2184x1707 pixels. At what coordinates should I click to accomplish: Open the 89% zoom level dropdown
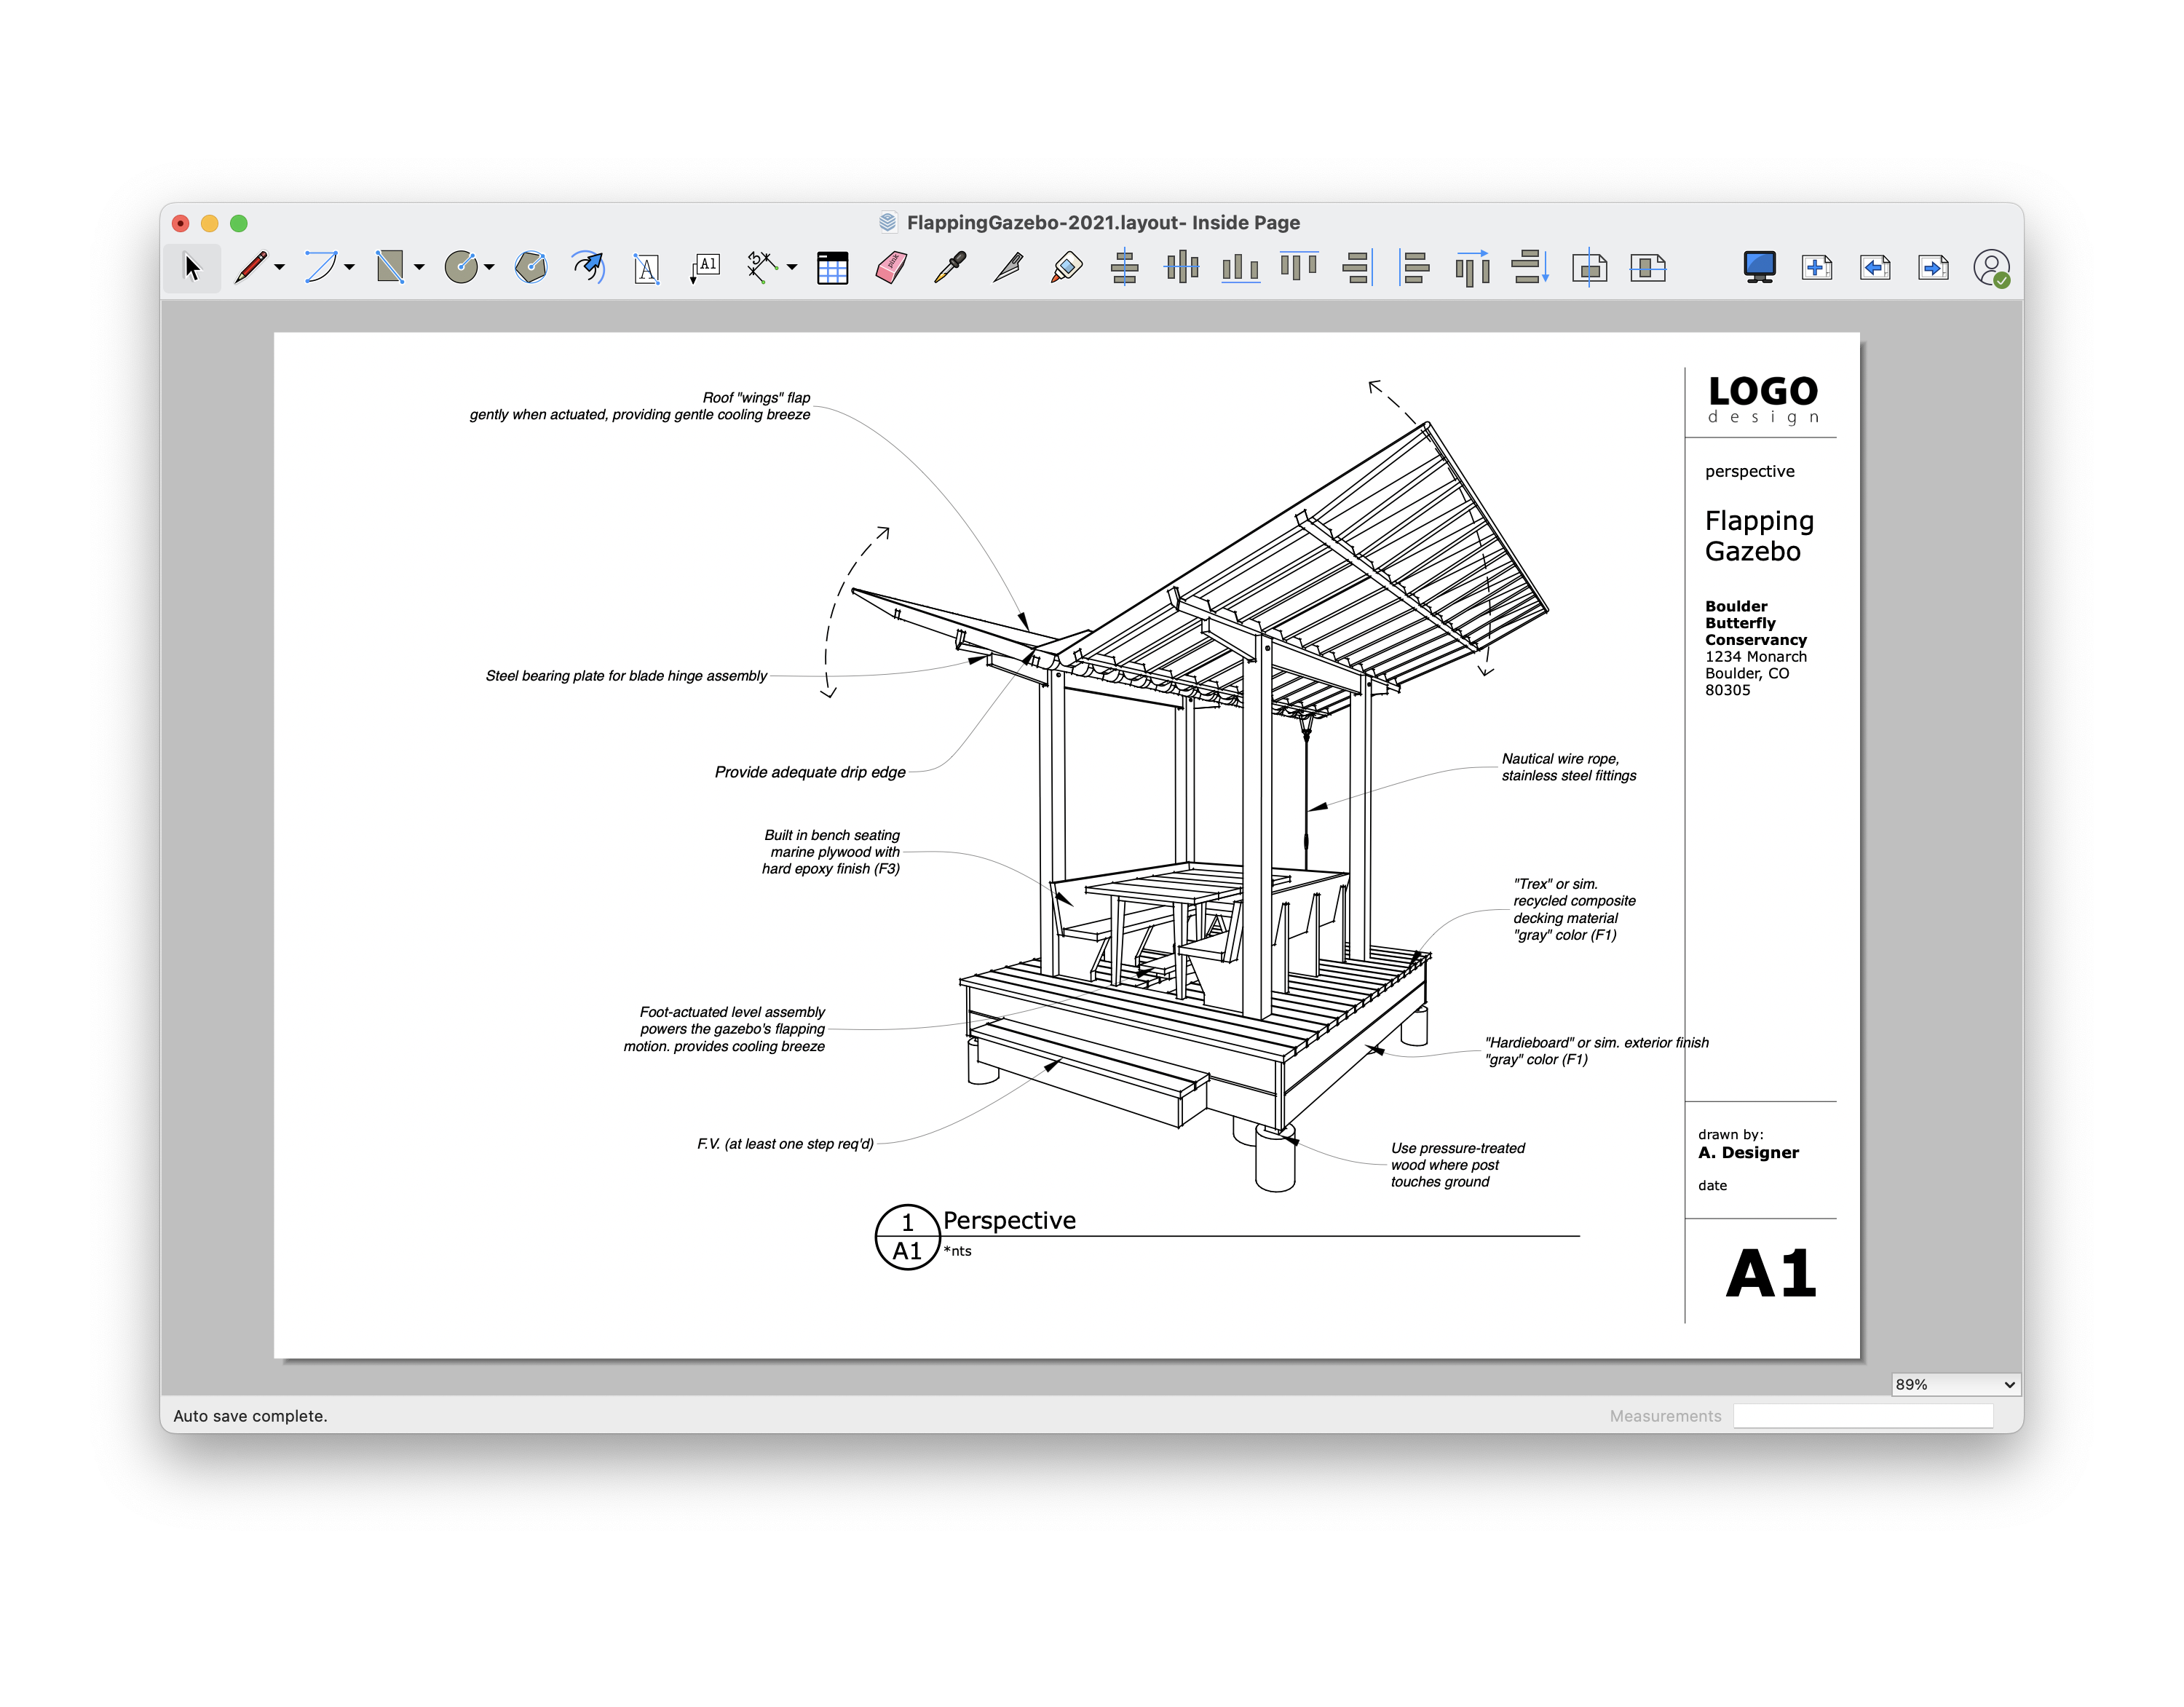point(1955,1384)
